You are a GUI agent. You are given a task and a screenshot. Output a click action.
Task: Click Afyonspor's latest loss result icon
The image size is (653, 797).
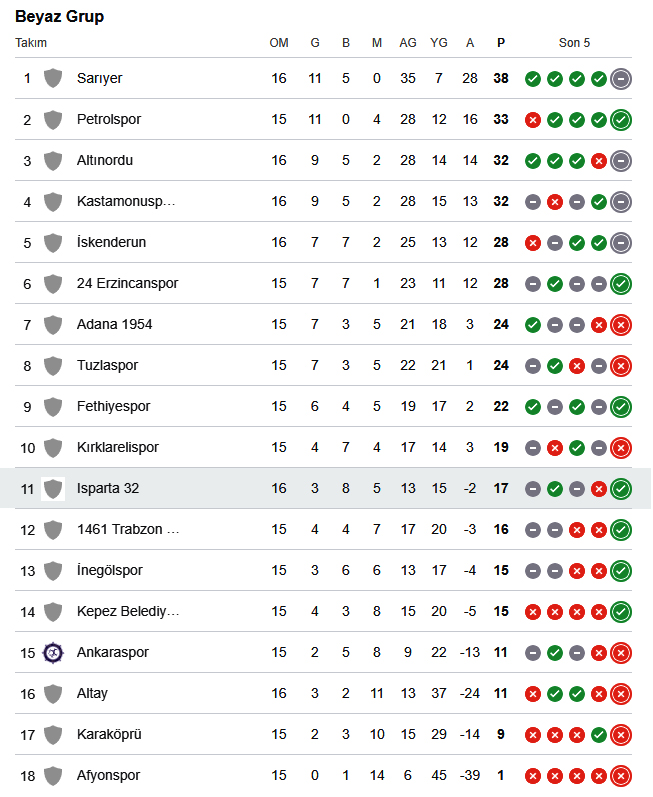[x=620, y=776]
